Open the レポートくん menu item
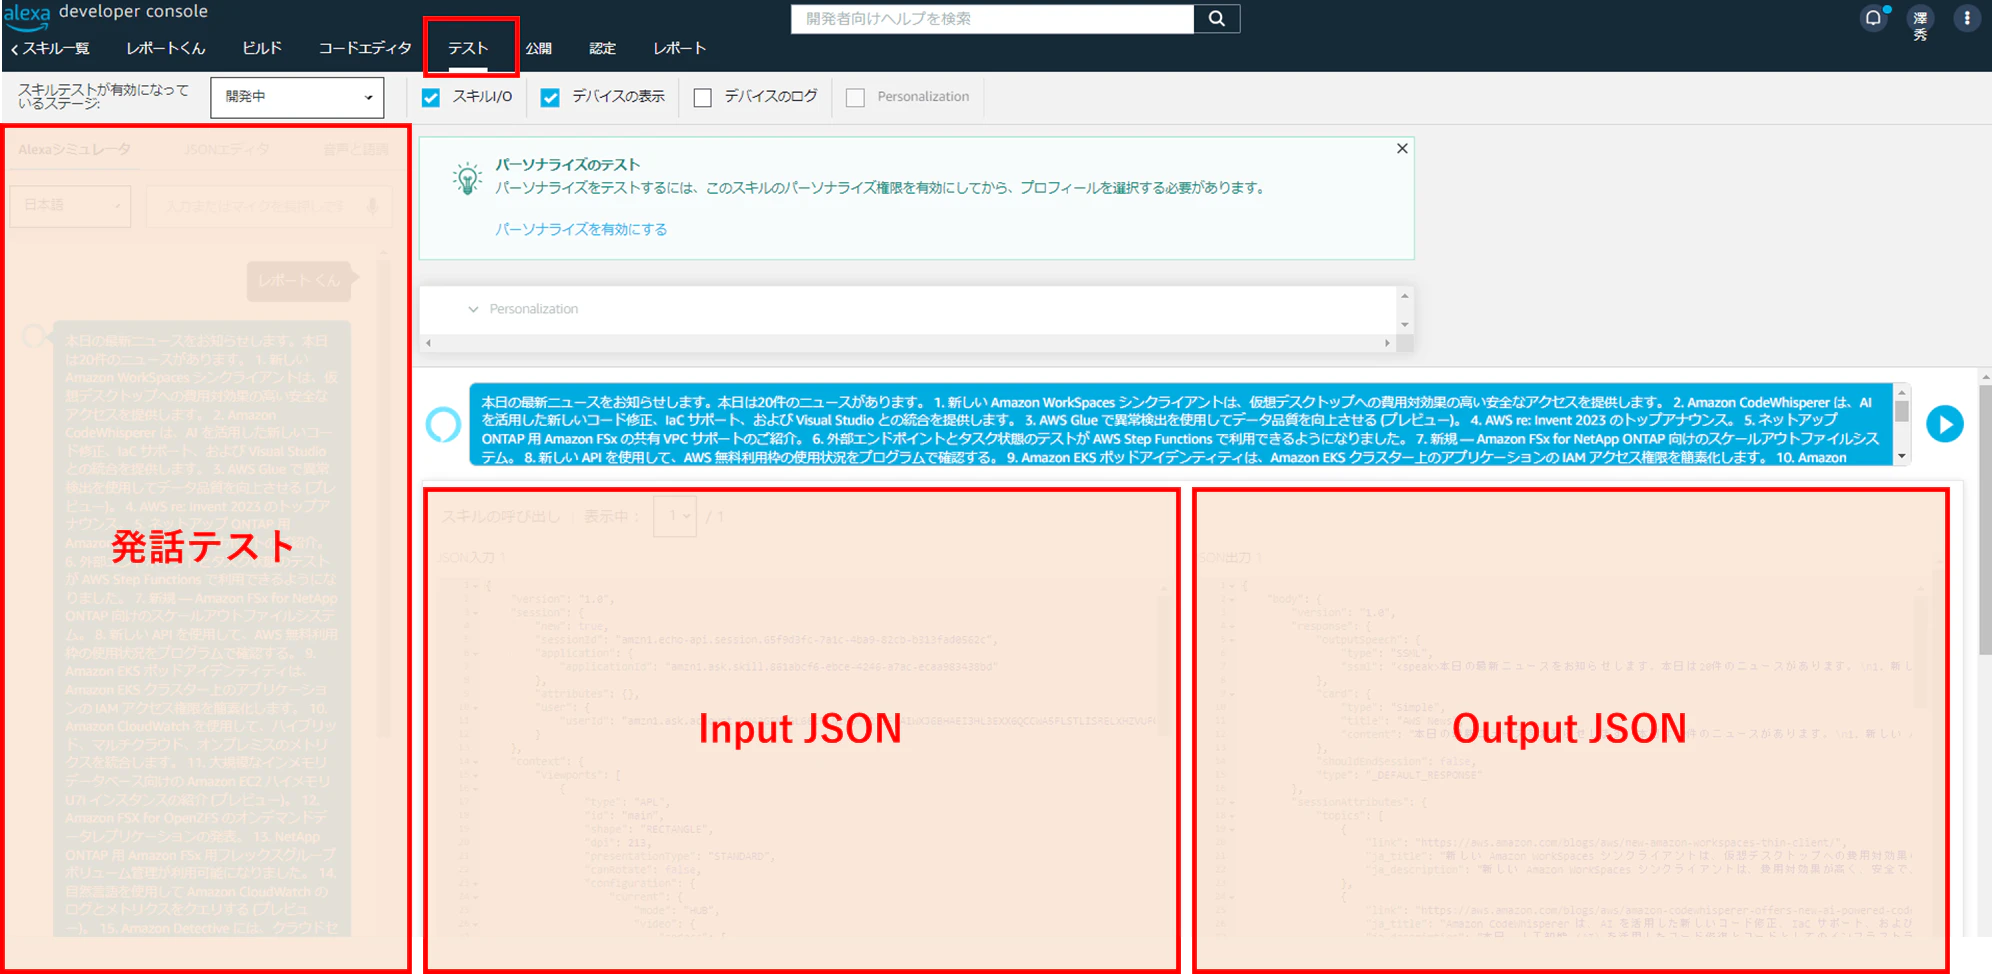The image size is (1992, 974). (x=166, y=48)
